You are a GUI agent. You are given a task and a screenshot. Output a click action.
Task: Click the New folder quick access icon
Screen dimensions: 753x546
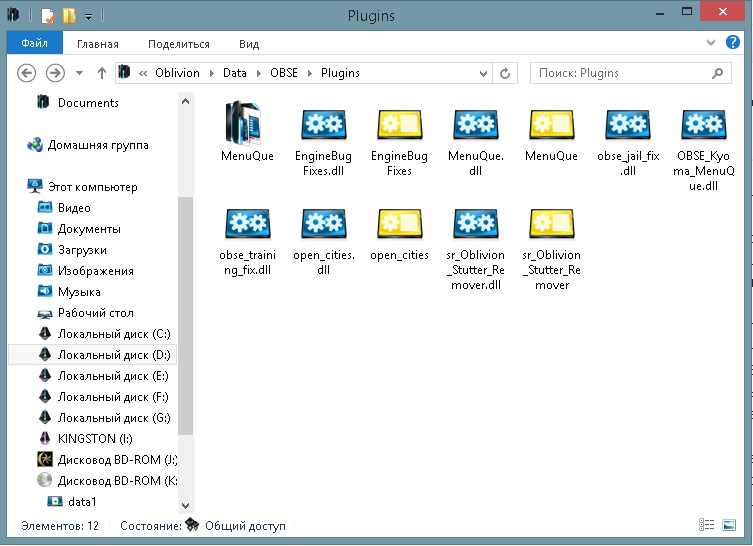point(69,16)
